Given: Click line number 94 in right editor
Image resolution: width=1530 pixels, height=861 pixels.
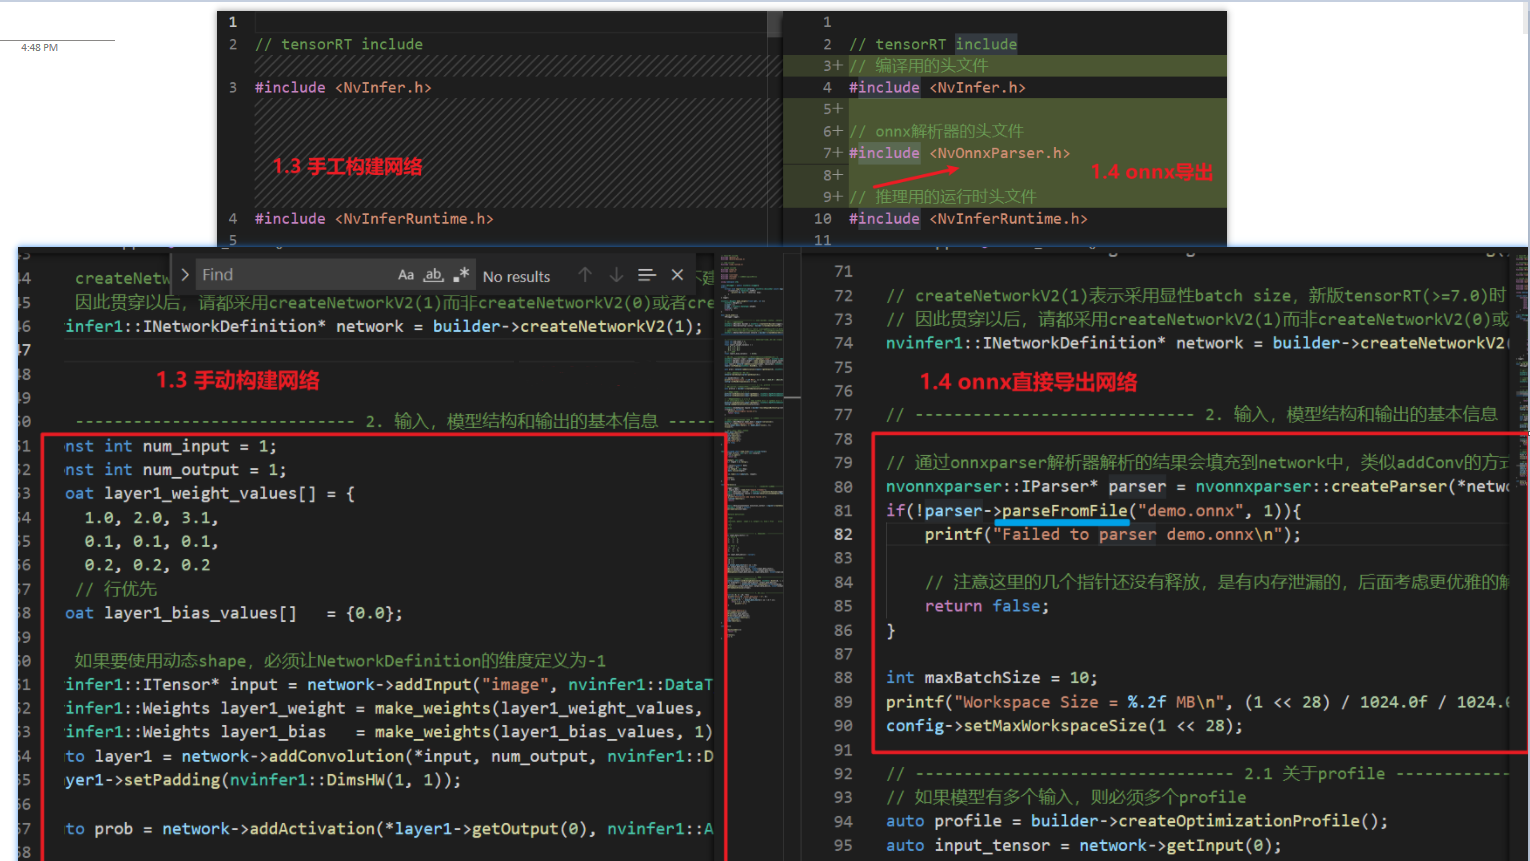Looking at the screenshot, I should 844,822.
